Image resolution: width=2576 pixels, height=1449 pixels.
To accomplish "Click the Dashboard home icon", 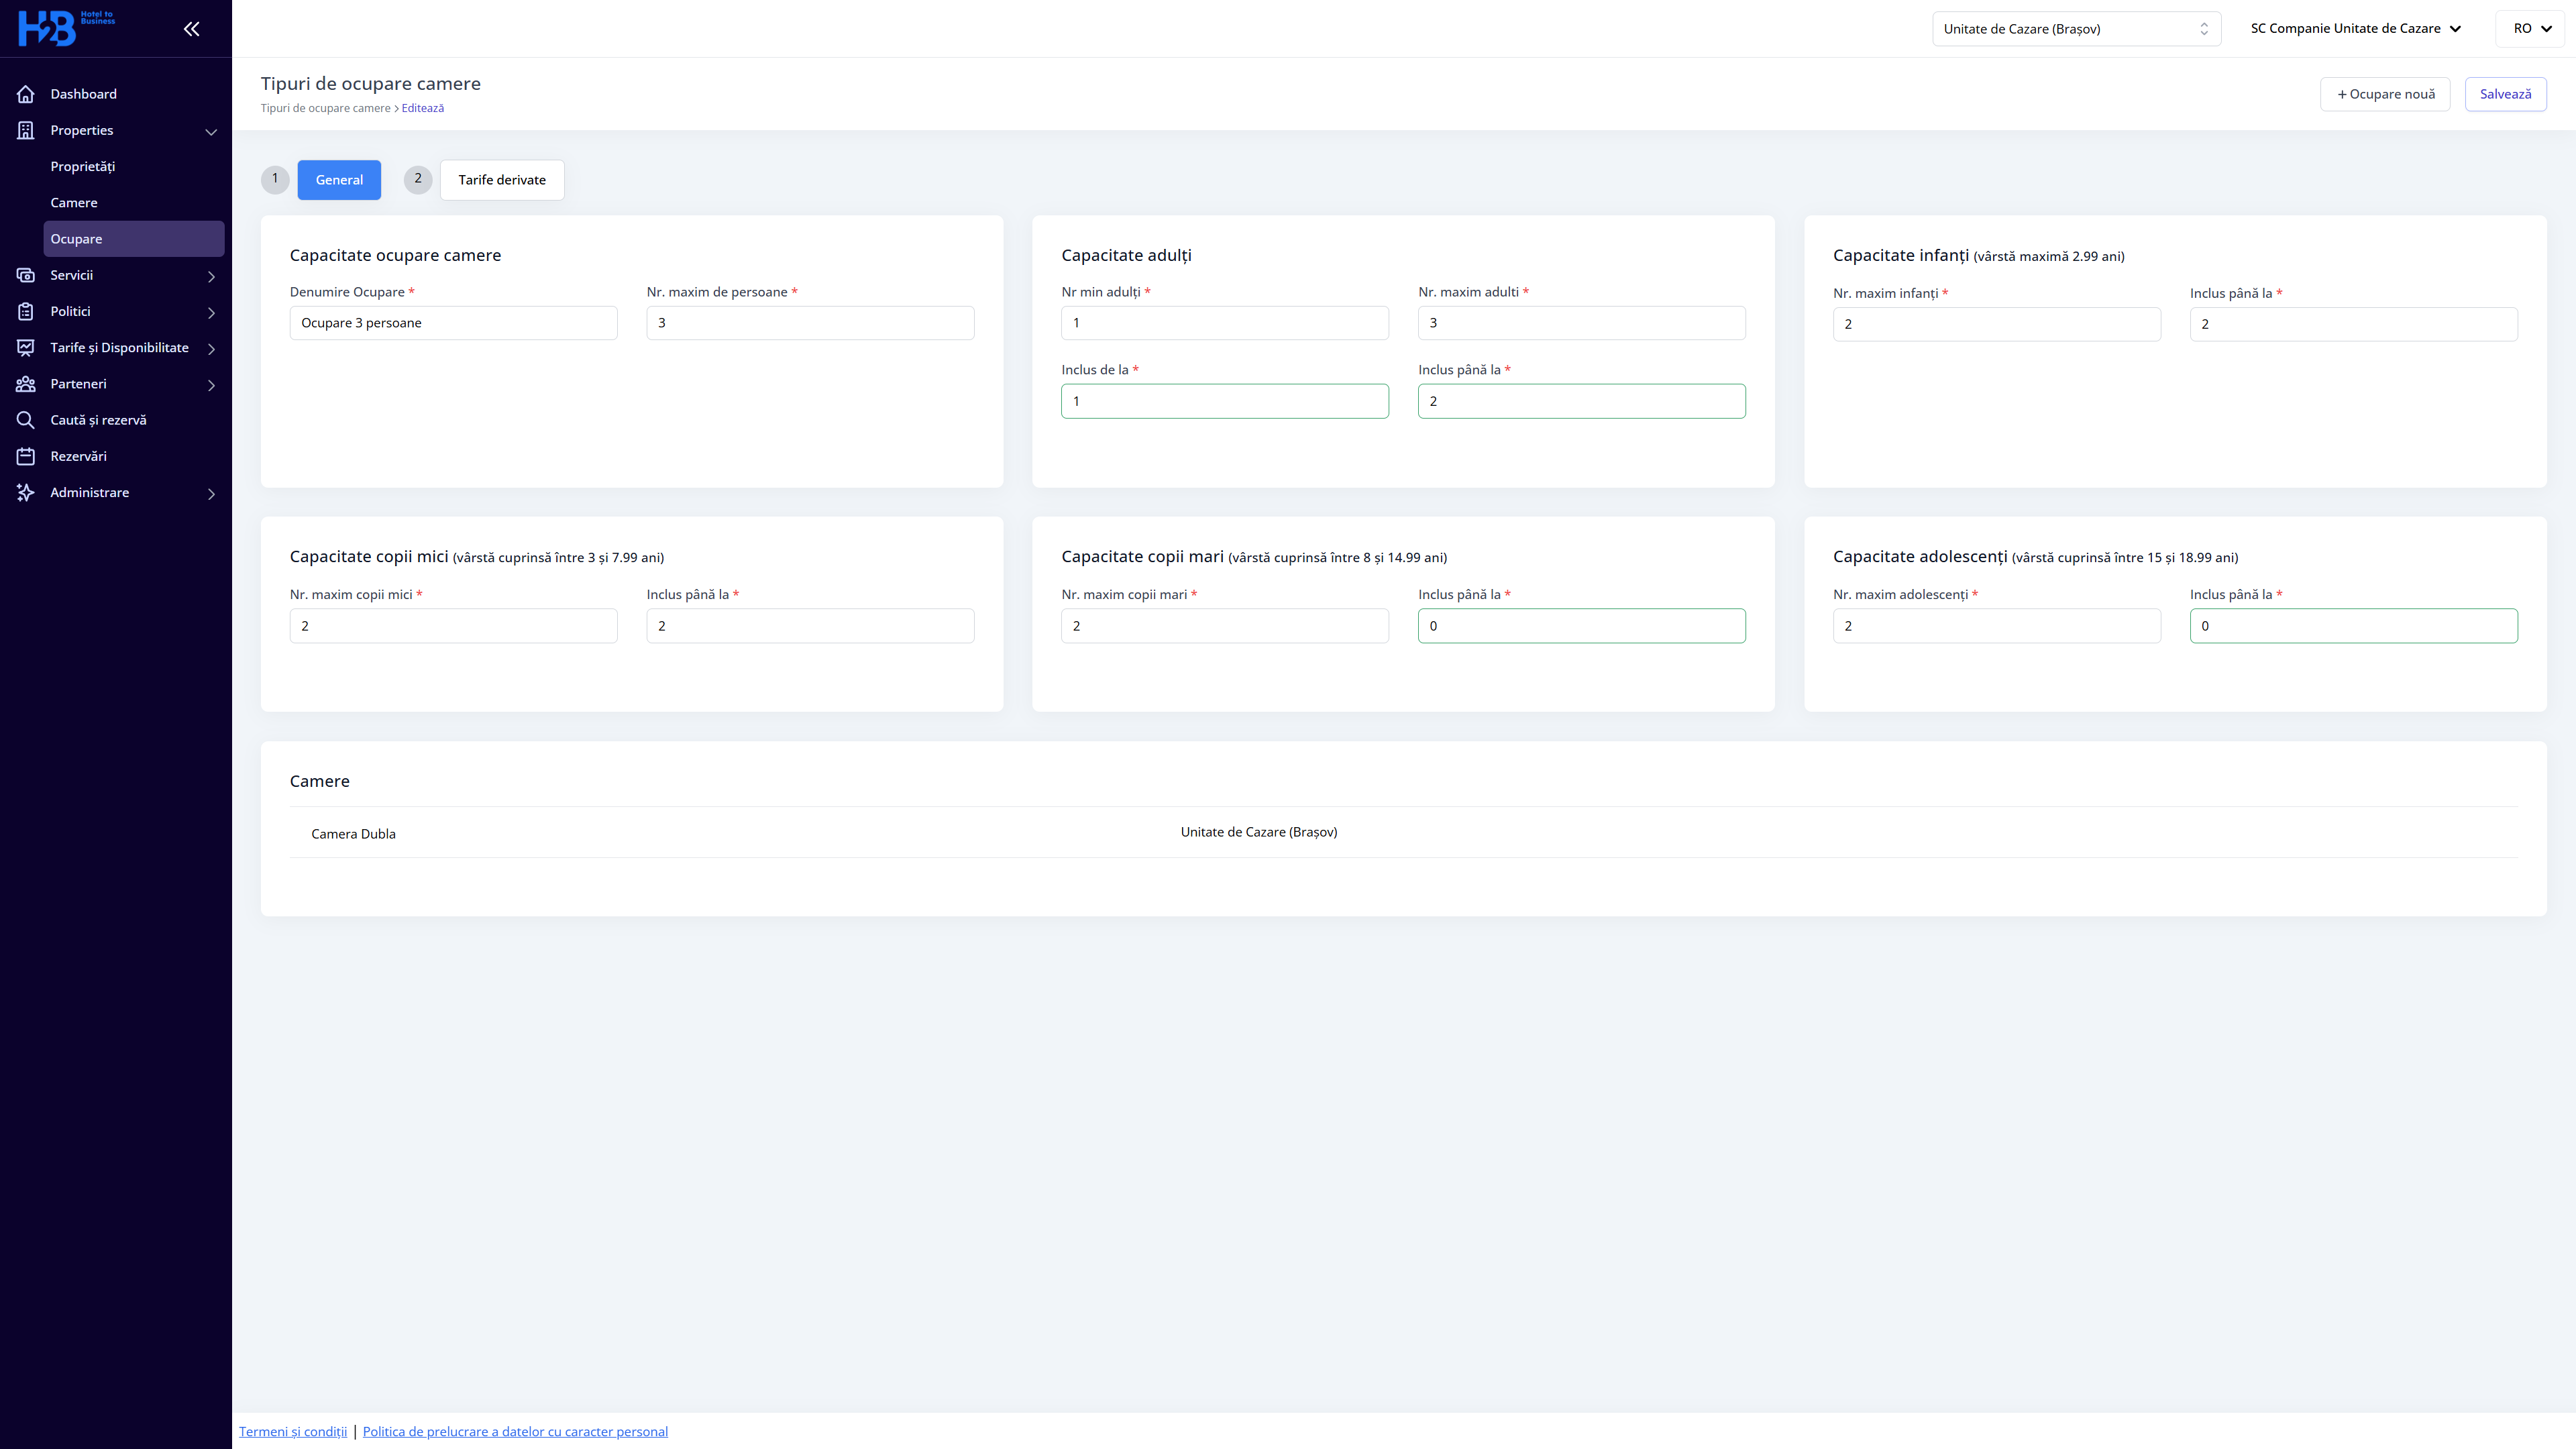I will coord(26,94).
